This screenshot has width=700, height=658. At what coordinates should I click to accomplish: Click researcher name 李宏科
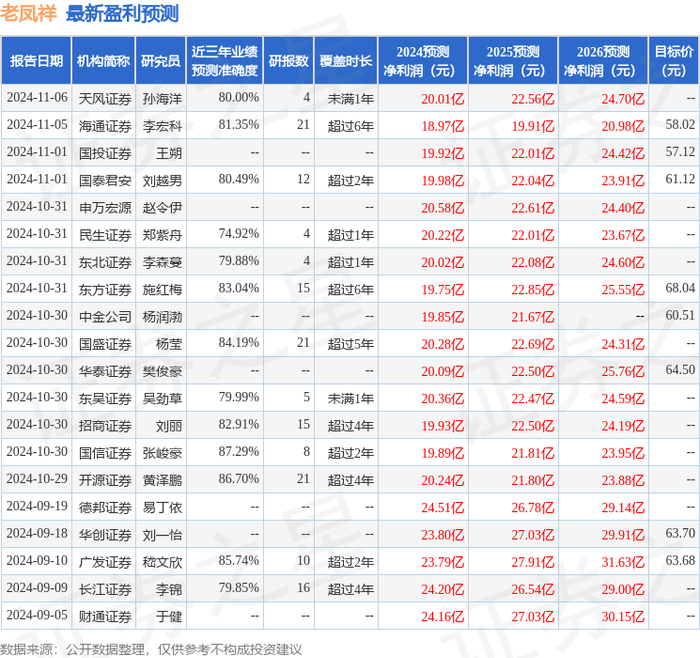click(162, 126)
